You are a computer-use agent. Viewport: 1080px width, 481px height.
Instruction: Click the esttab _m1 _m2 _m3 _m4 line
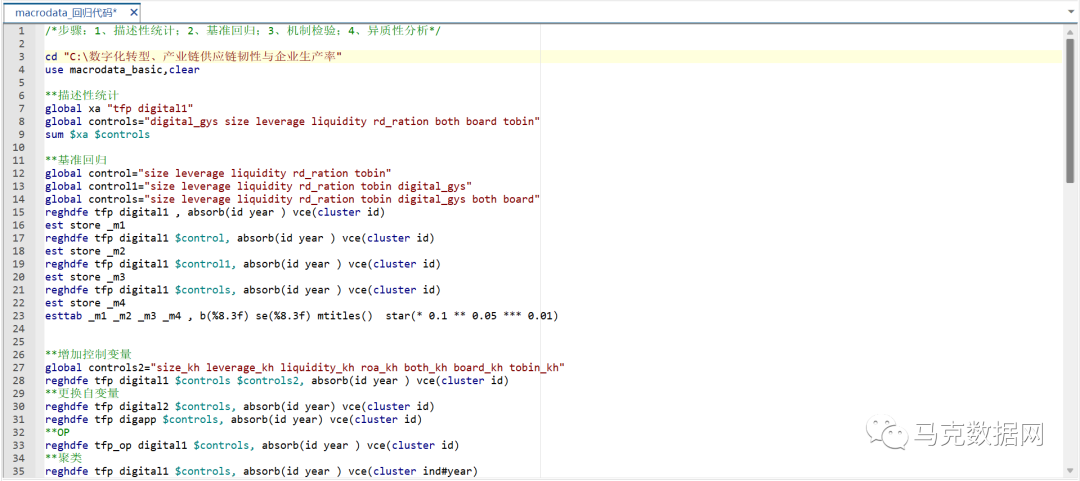point(301,316)
